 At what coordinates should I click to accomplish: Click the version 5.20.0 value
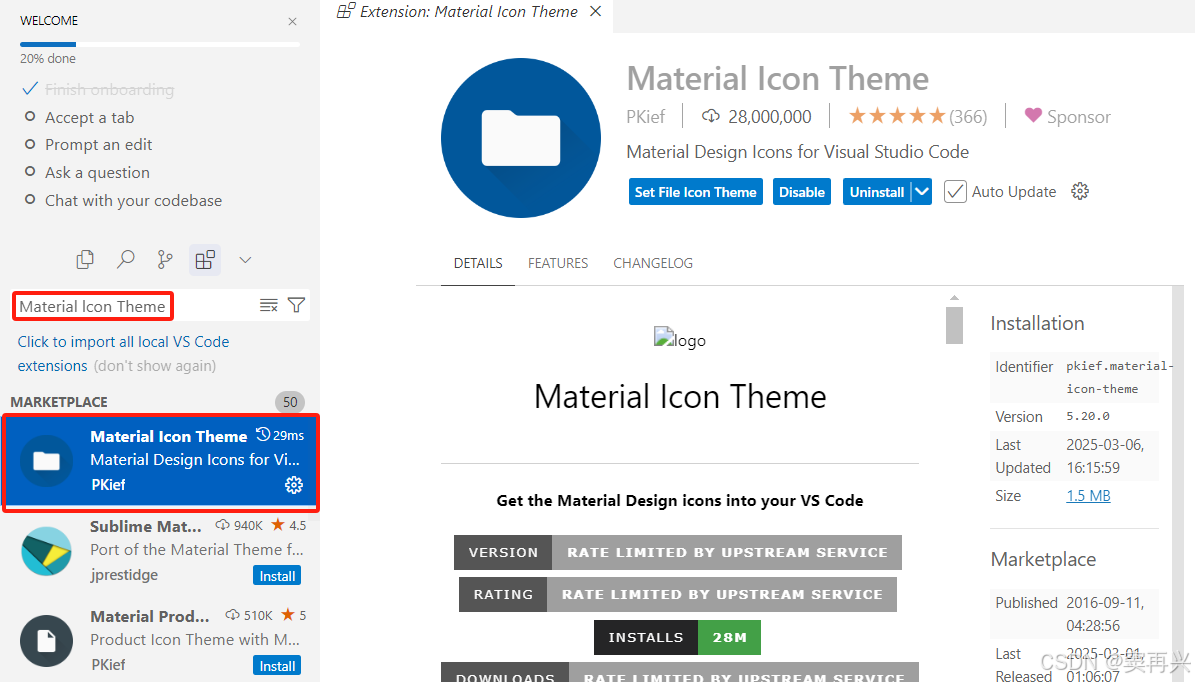tap(1088, 417)
